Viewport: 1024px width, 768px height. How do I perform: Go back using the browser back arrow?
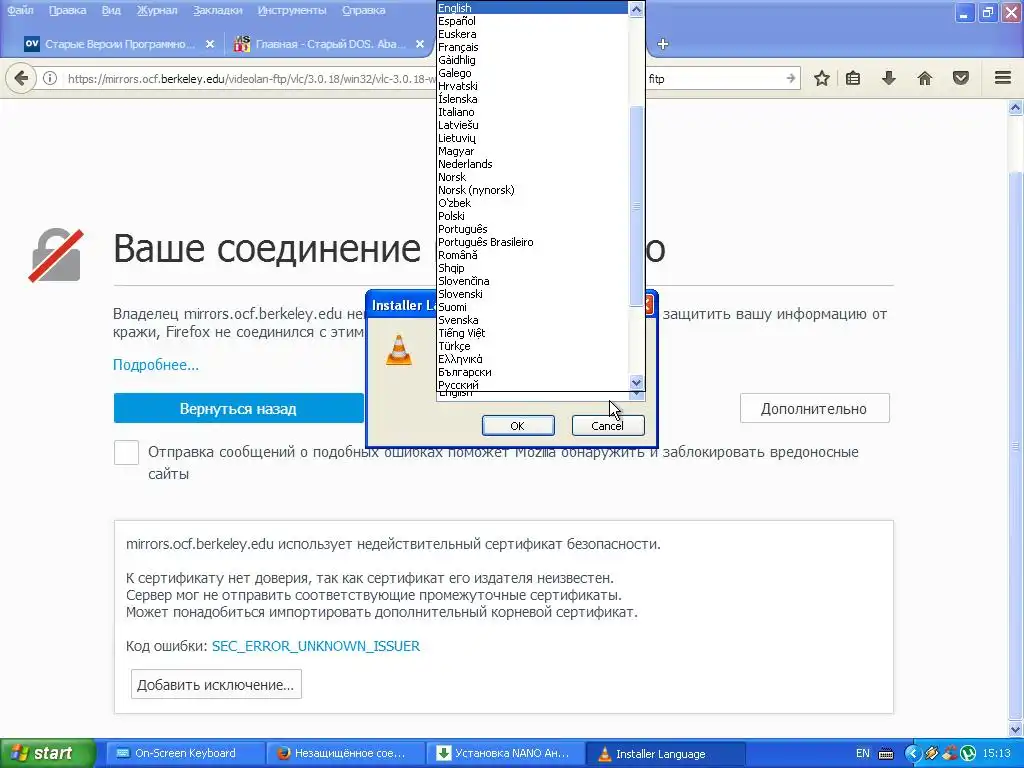tap(21, 79)
